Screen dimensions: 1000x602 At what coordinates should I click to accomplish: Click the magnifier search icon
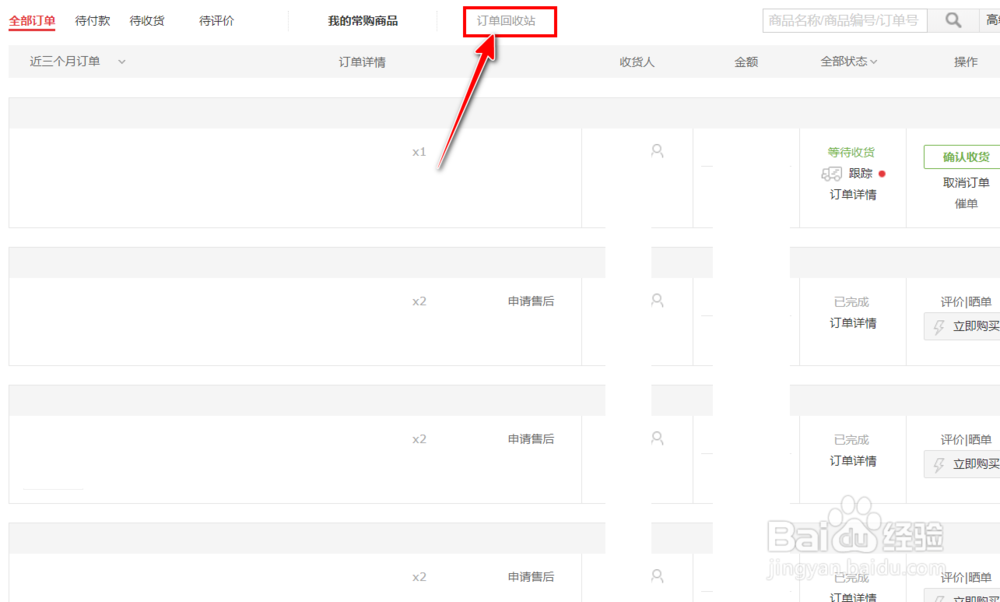953,20
